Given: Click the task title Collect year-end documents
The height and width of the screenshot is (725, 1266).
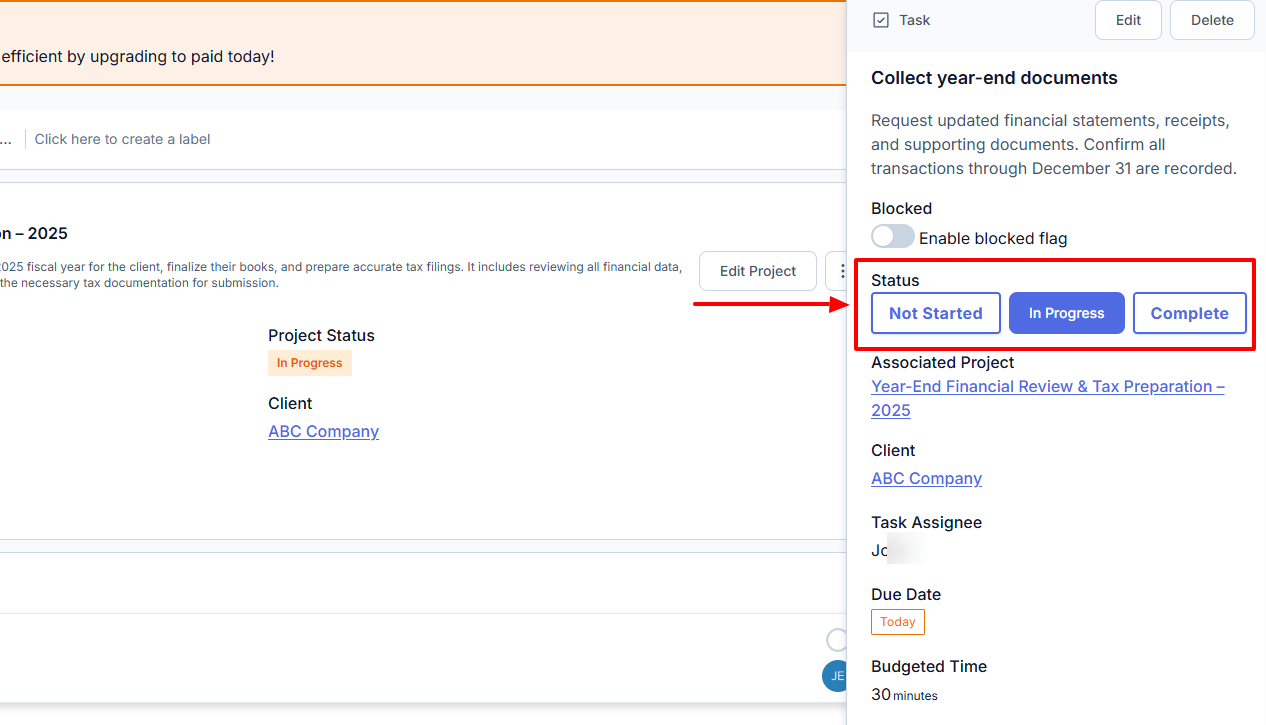Looking at the screenshot, I should (994, 77).
